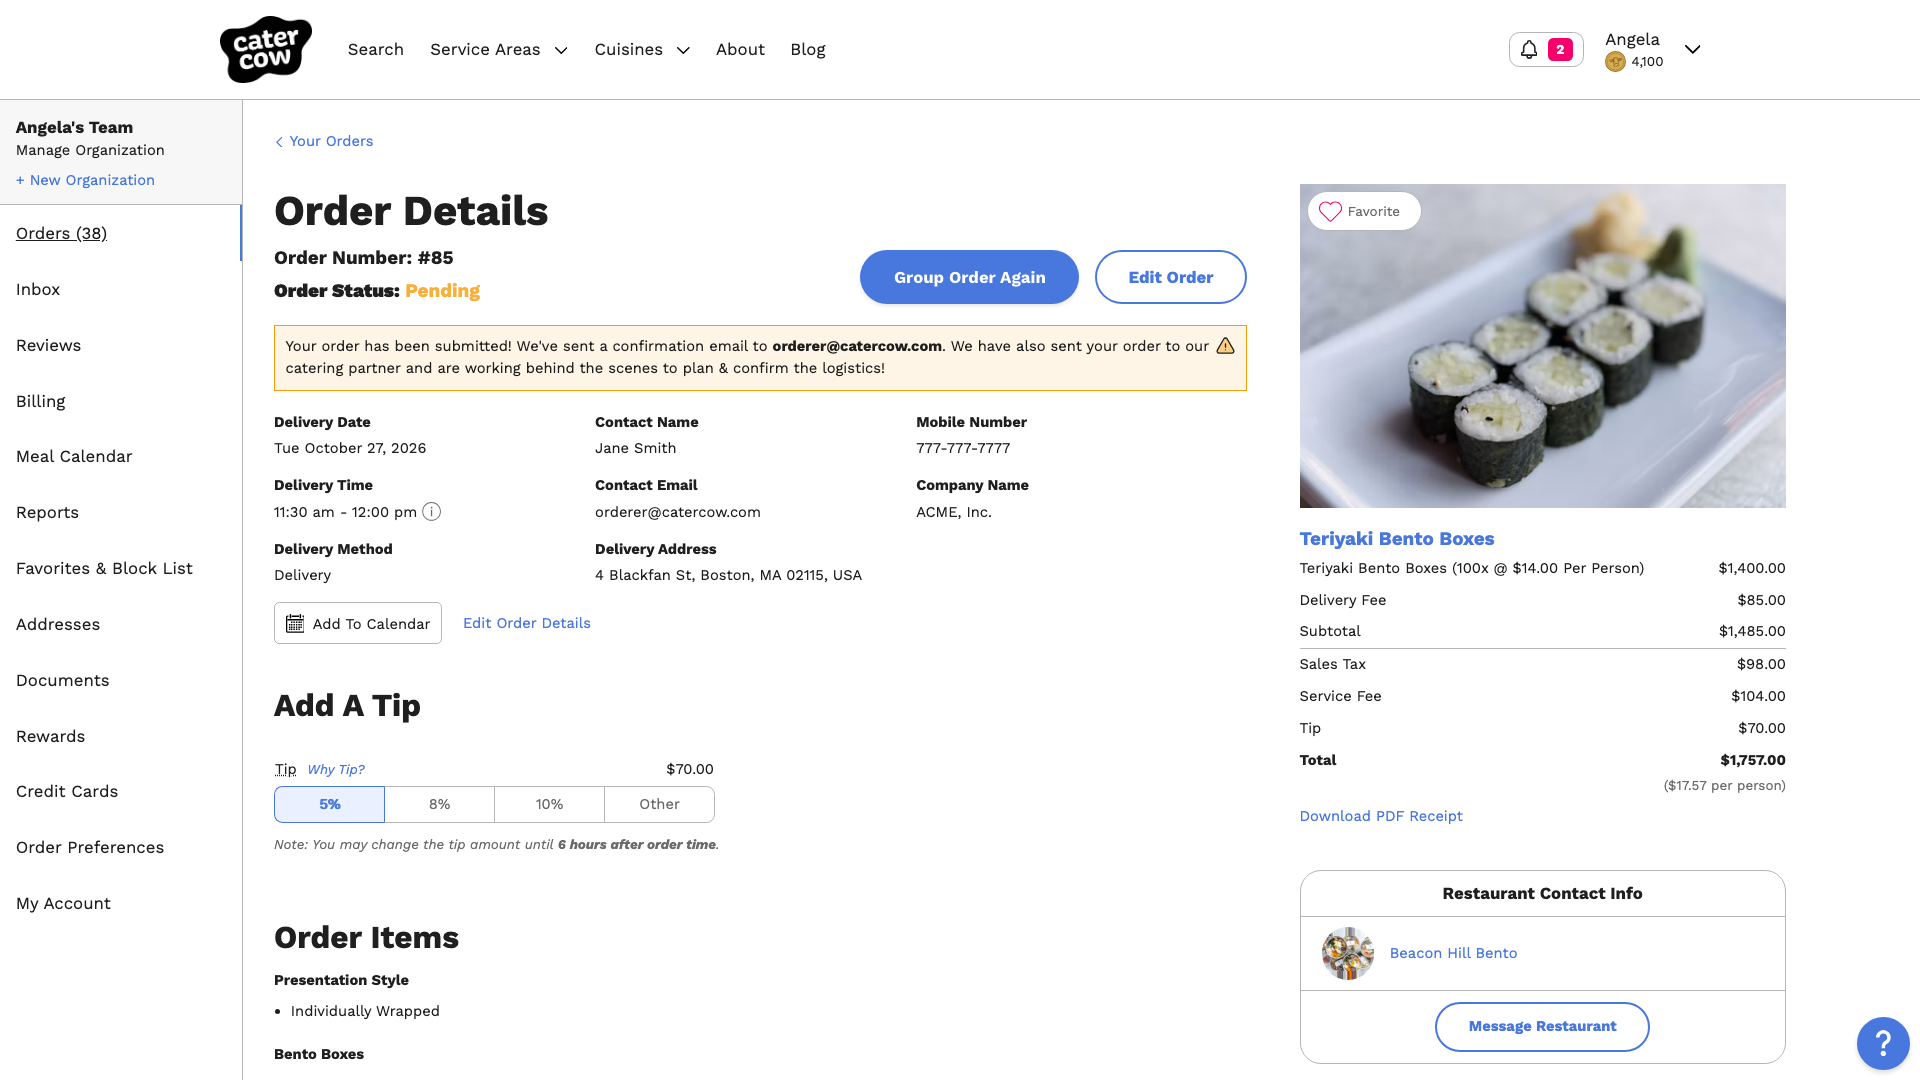1920x1080 pixels.
Task: Click Message Restaurant button
Action: tap(1542, 1026)
